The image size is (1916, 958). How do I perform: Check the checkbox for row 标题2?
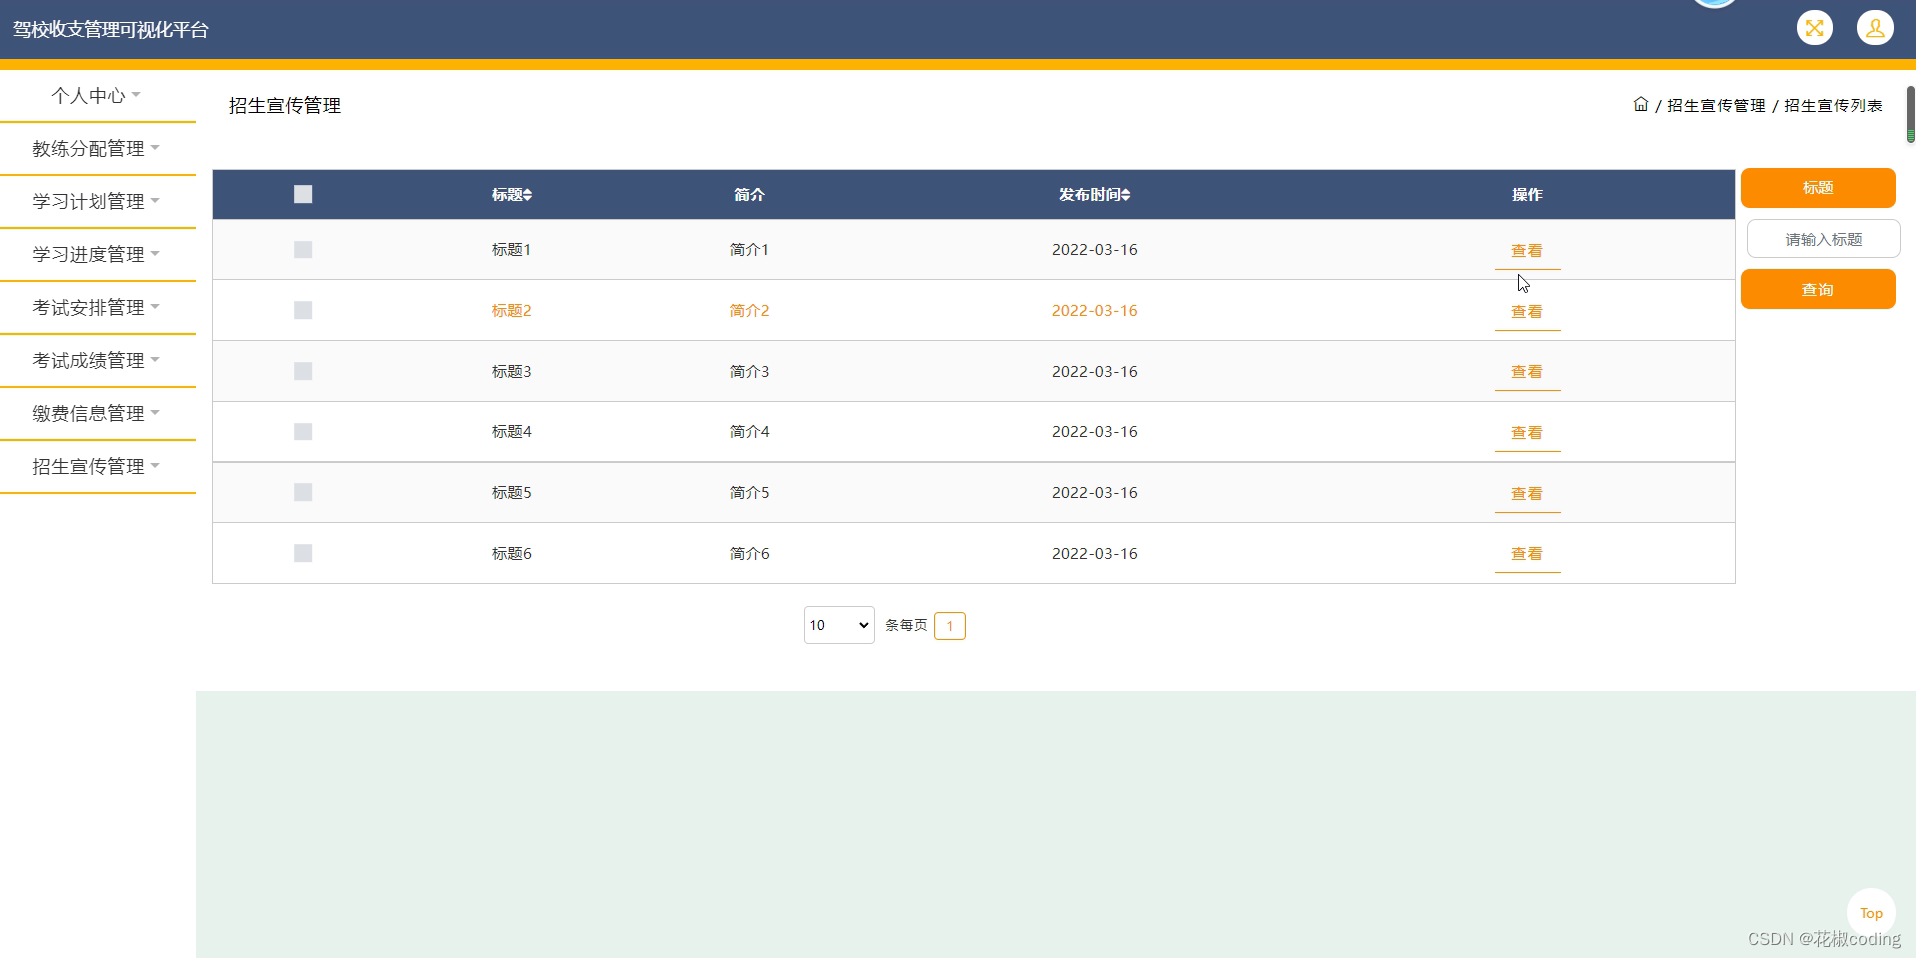pos(303,310)
